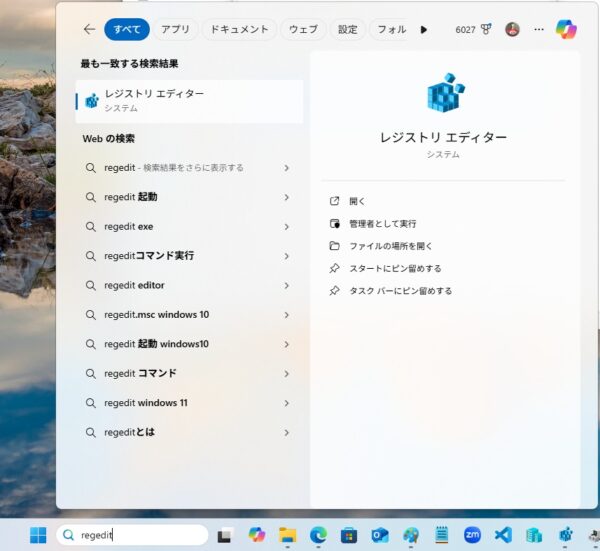The width and height of the screenshot is (600, 551).
Task: Select web suggestion regeditコマンド実行
Action: coord(188,256)
